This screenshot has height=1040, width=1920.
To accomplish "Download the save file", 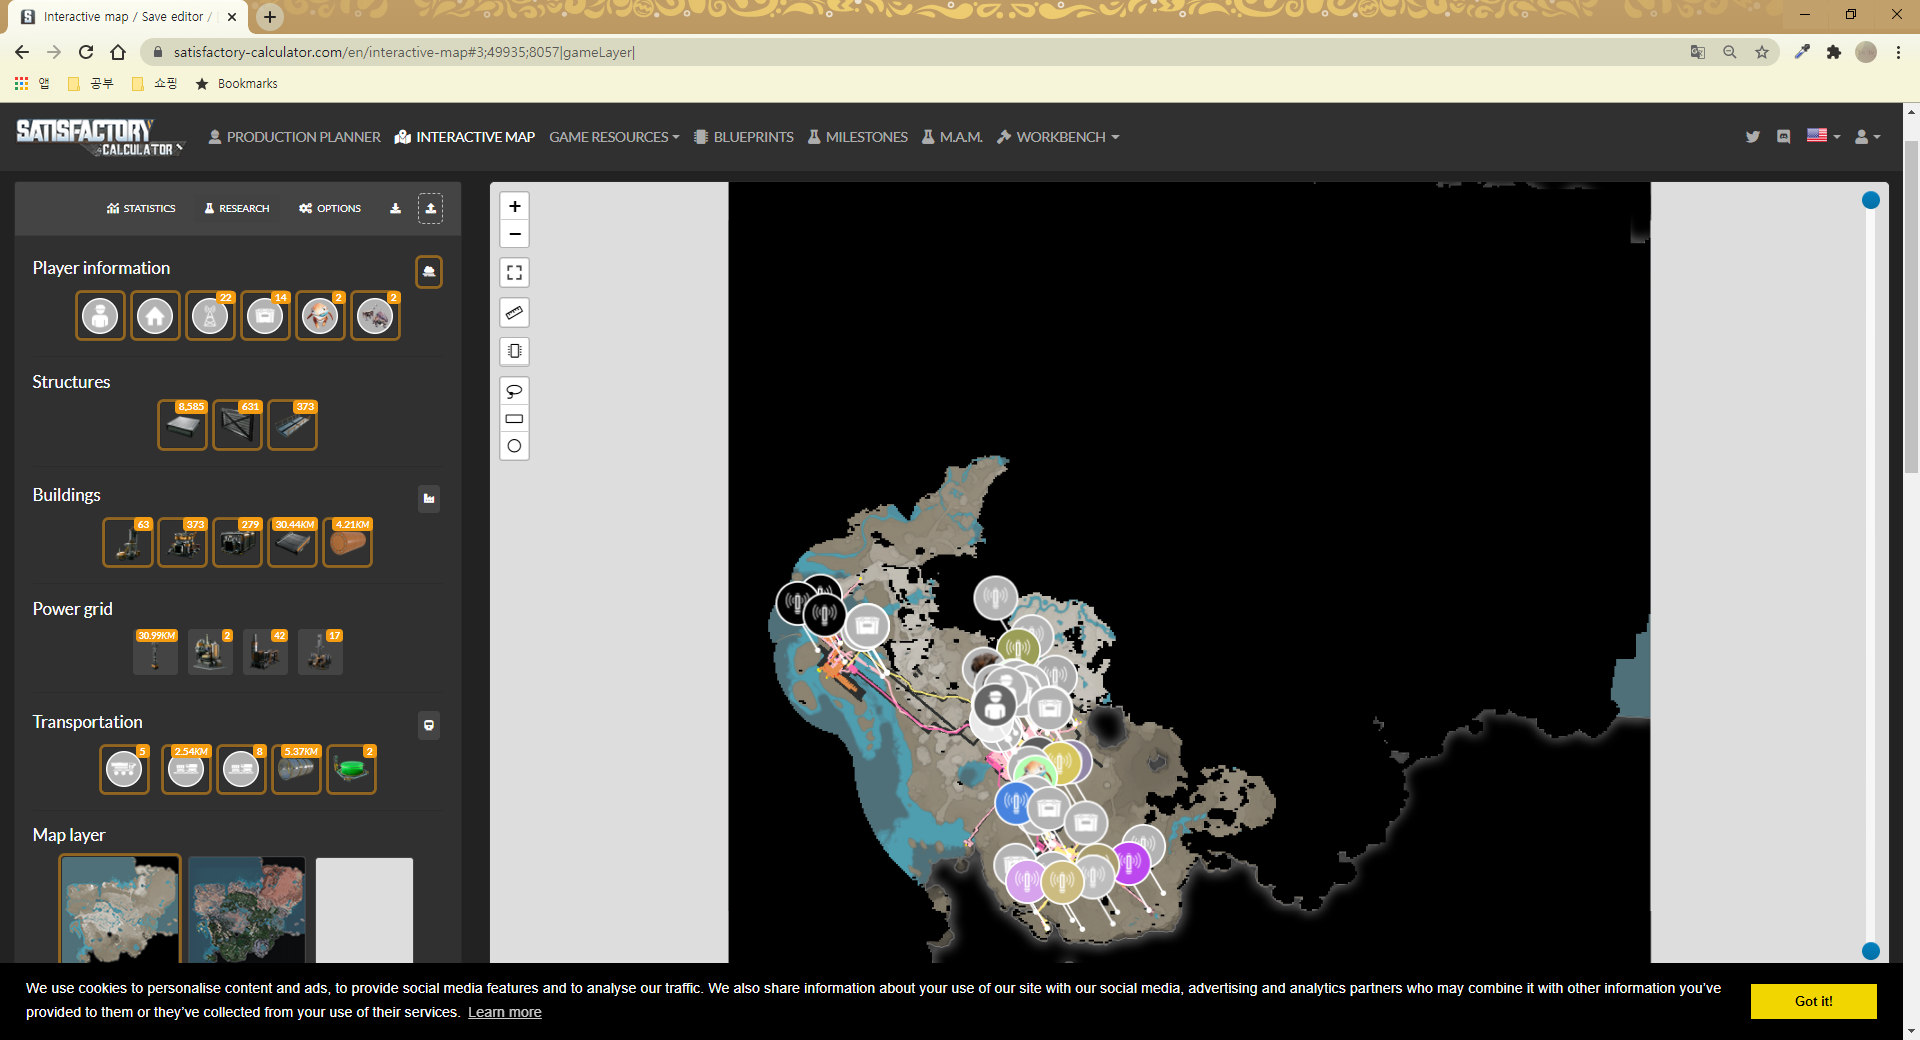I will click(x=395, y=208).
